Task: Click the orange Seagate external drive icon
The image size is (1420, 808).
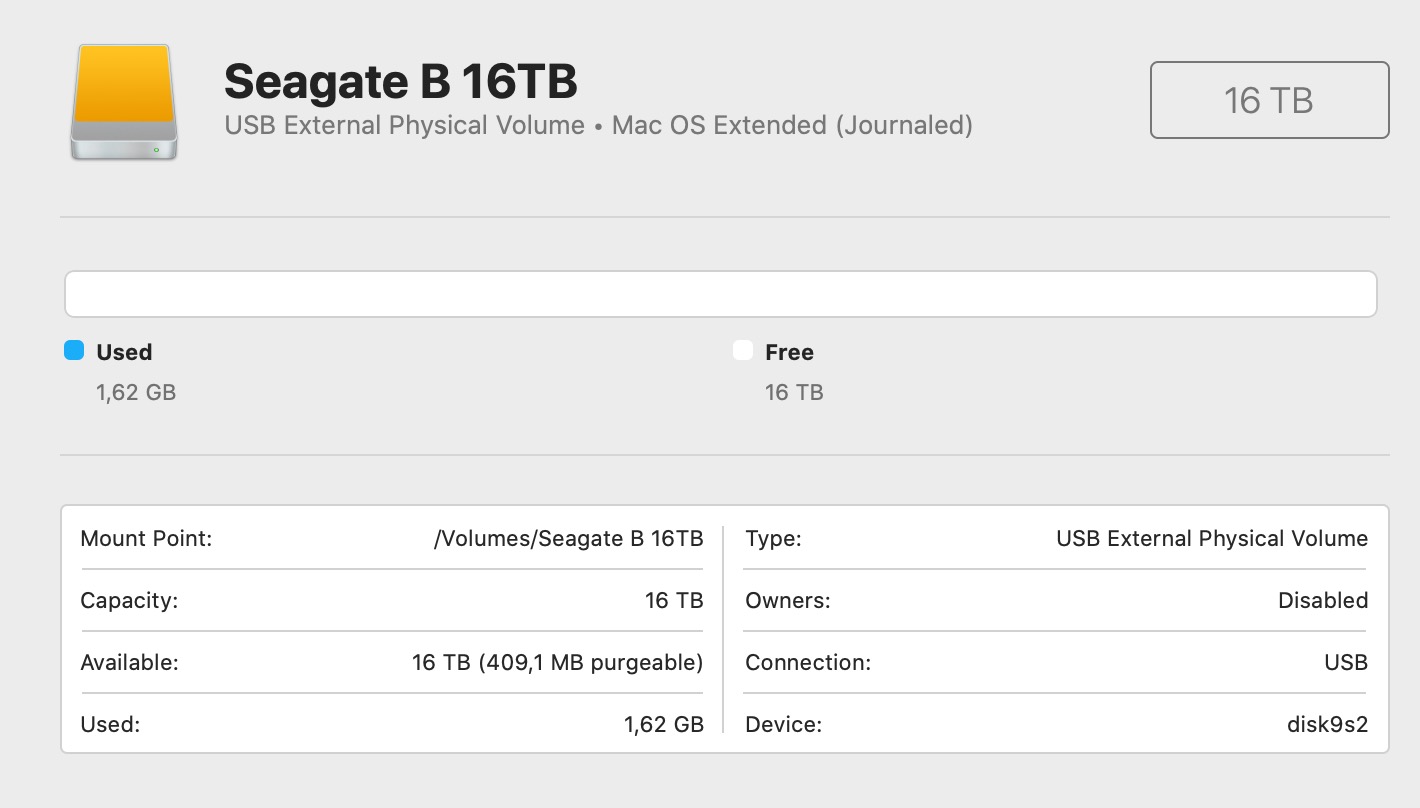Action: click(124, 101)
